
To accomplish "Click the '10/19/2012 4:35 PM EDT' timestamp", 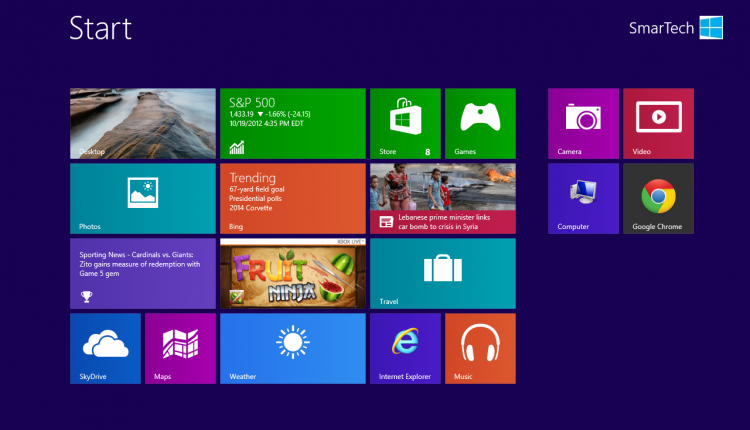I will click(x=266, y=123).
